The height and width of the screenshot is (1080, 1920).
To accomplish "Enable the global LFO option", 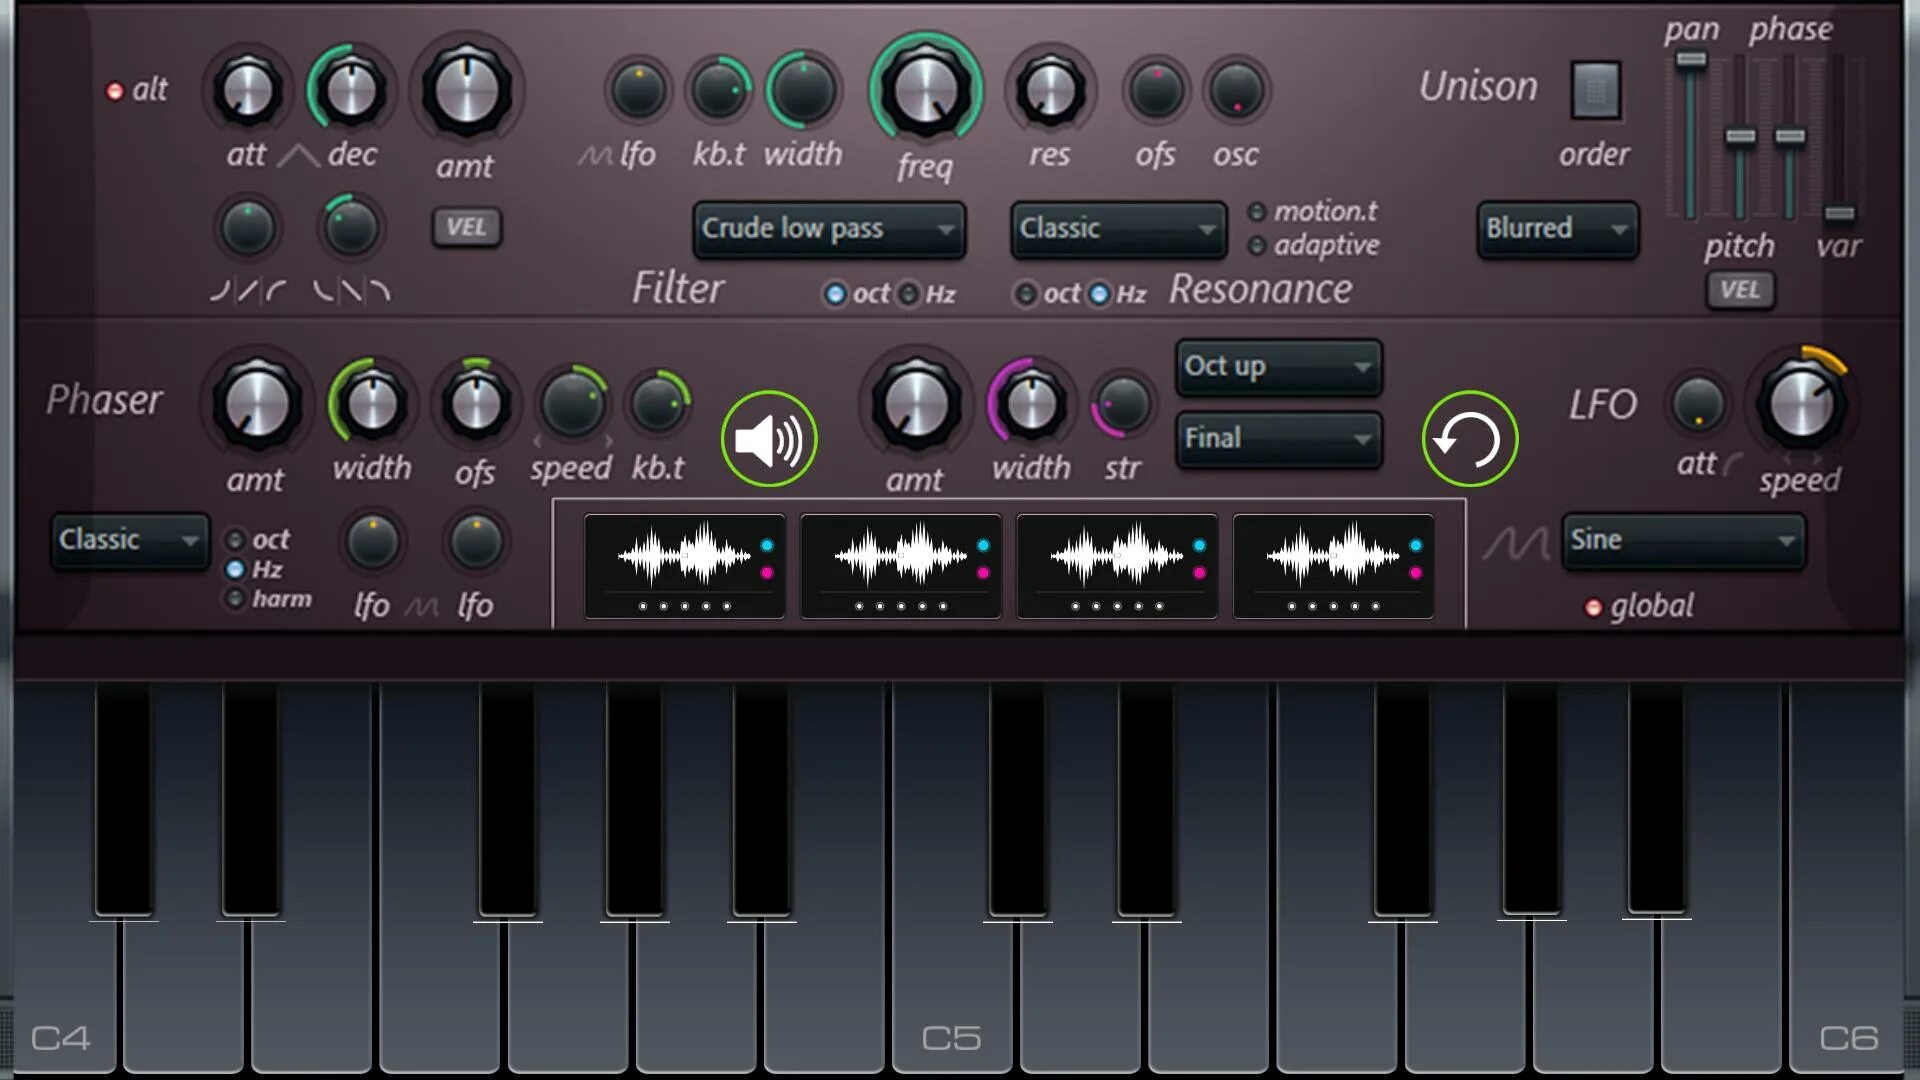I will coord(1594,608).
